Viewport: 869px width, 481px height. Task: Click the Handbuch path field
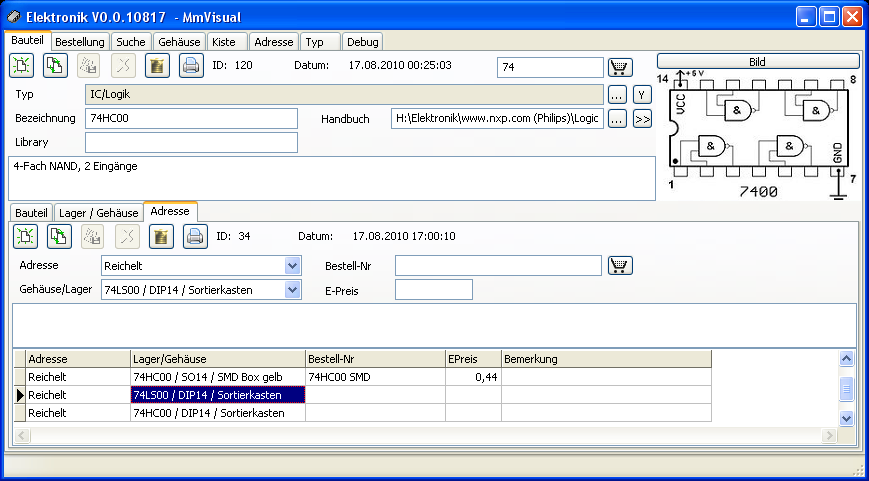point(497,118)
